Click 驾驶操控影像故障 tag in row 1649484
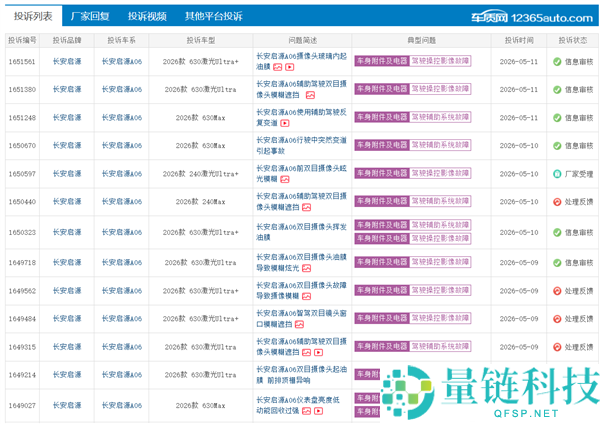Viewport: 600px width, 424px height. [x=440, y=318]
